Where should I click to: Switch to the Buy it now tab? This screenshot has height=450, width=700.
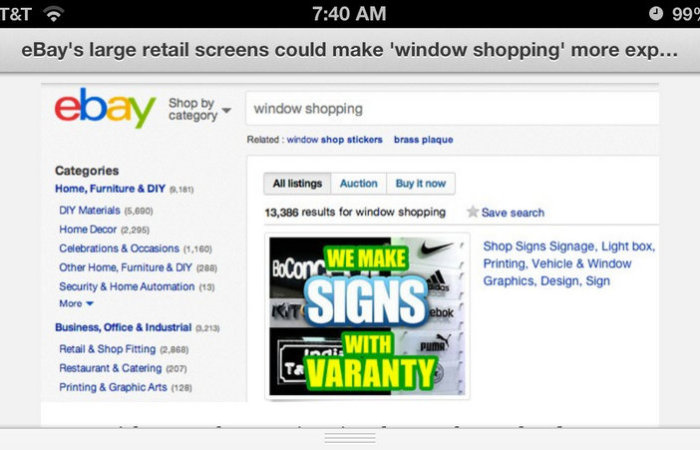(x=421, y=183)
